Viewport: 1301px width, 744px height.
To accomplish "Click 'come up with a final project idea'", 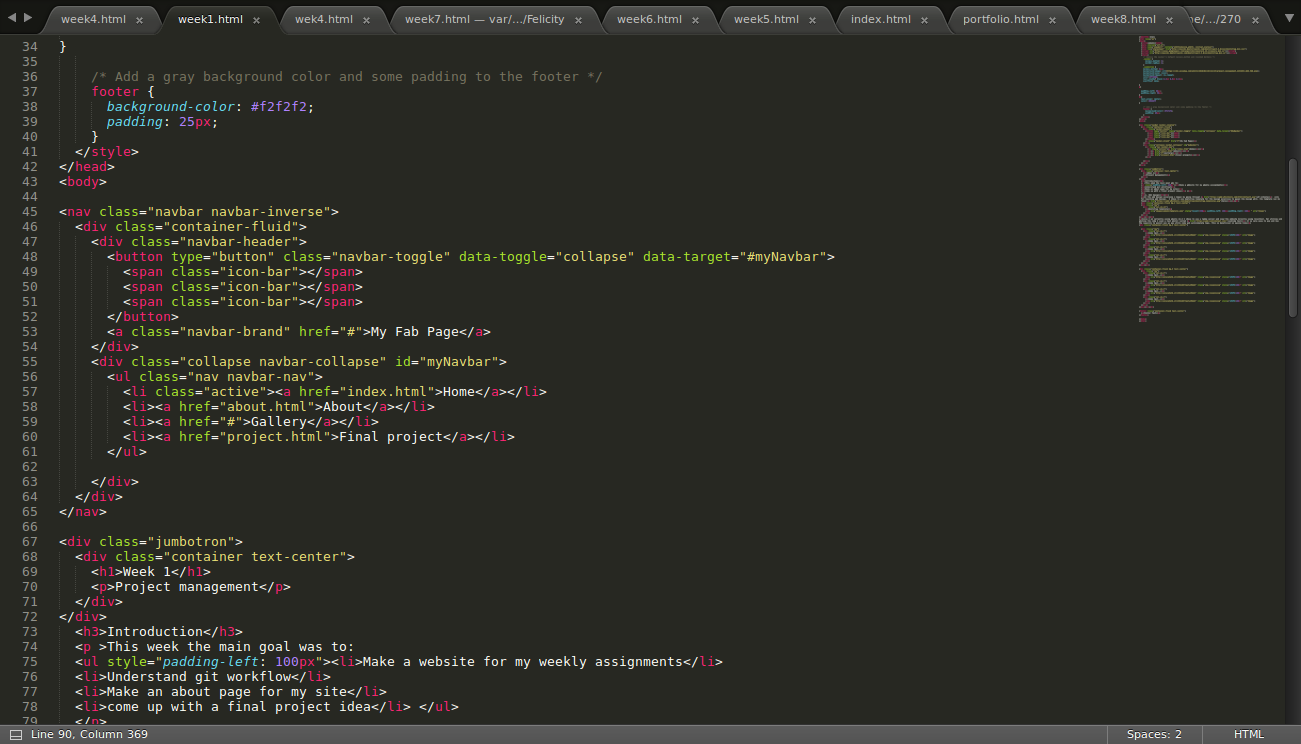I will pyautogui.click(x=239, y=706).
